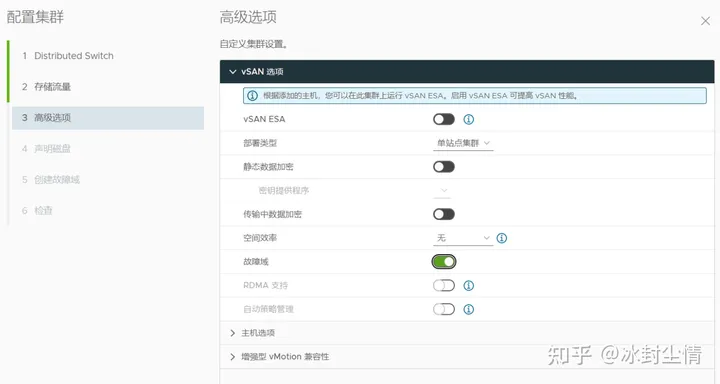Expand the 增强型 vMotion 兼容性 section
The image size is (720, 384).
click(467, 357)
